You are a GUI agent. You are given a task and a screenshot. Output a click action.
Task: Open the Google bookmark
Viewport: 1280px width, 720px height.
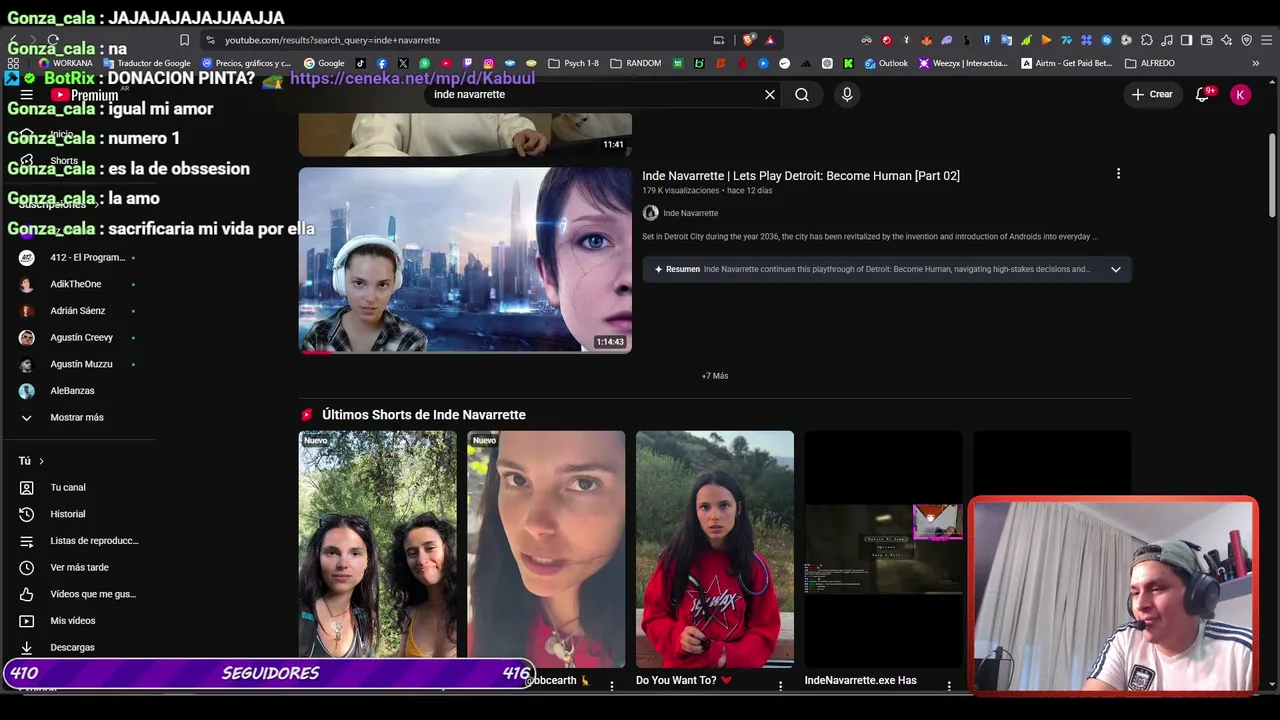pos(324,63)
